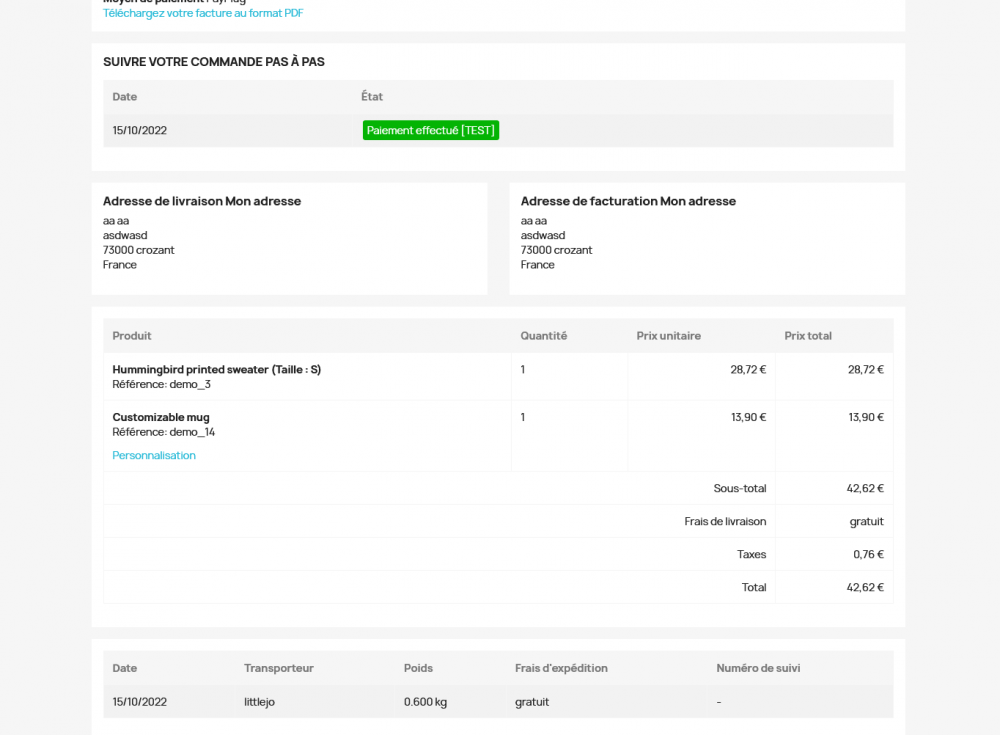Open the Personnalisation link for the mug
1000x735 pixels.
coord(154,455)
